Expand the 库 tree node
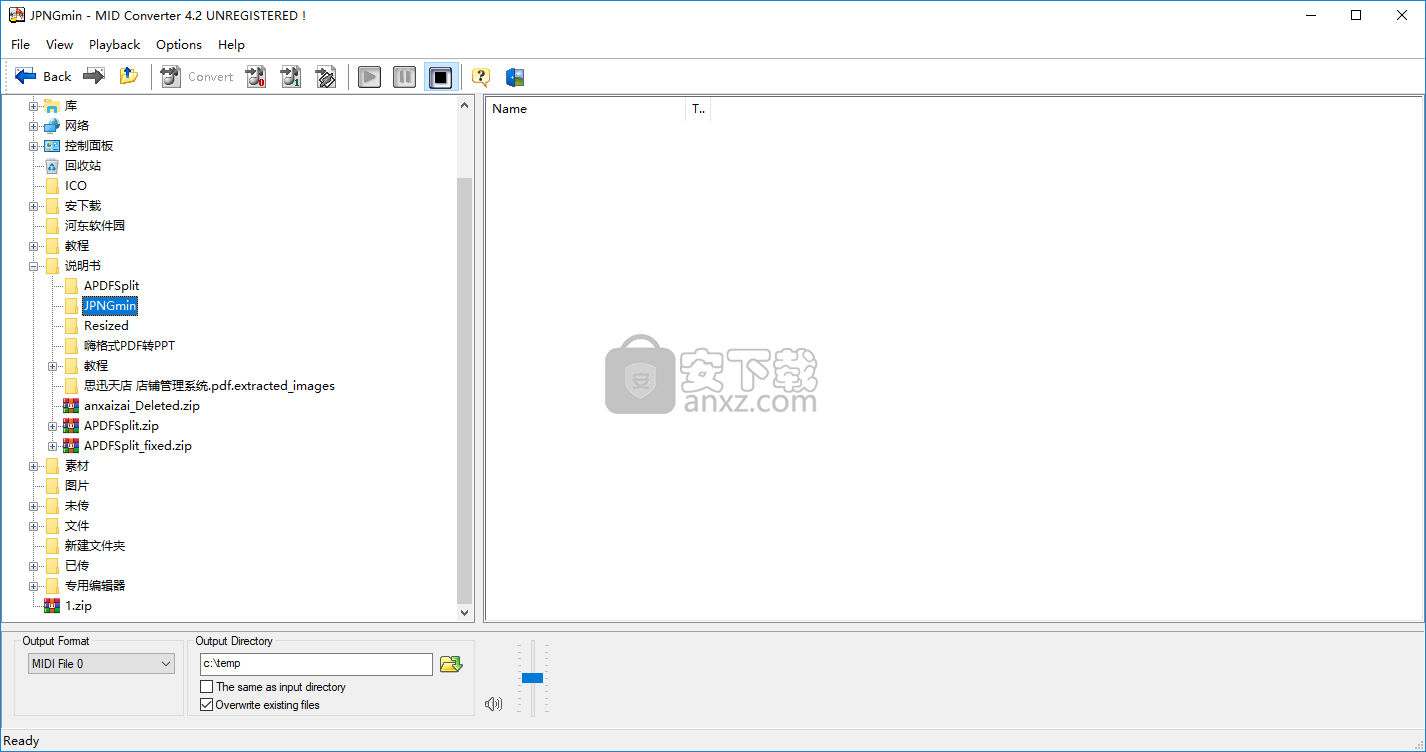This screenshot has width=1426, height=752. point(34,106)
